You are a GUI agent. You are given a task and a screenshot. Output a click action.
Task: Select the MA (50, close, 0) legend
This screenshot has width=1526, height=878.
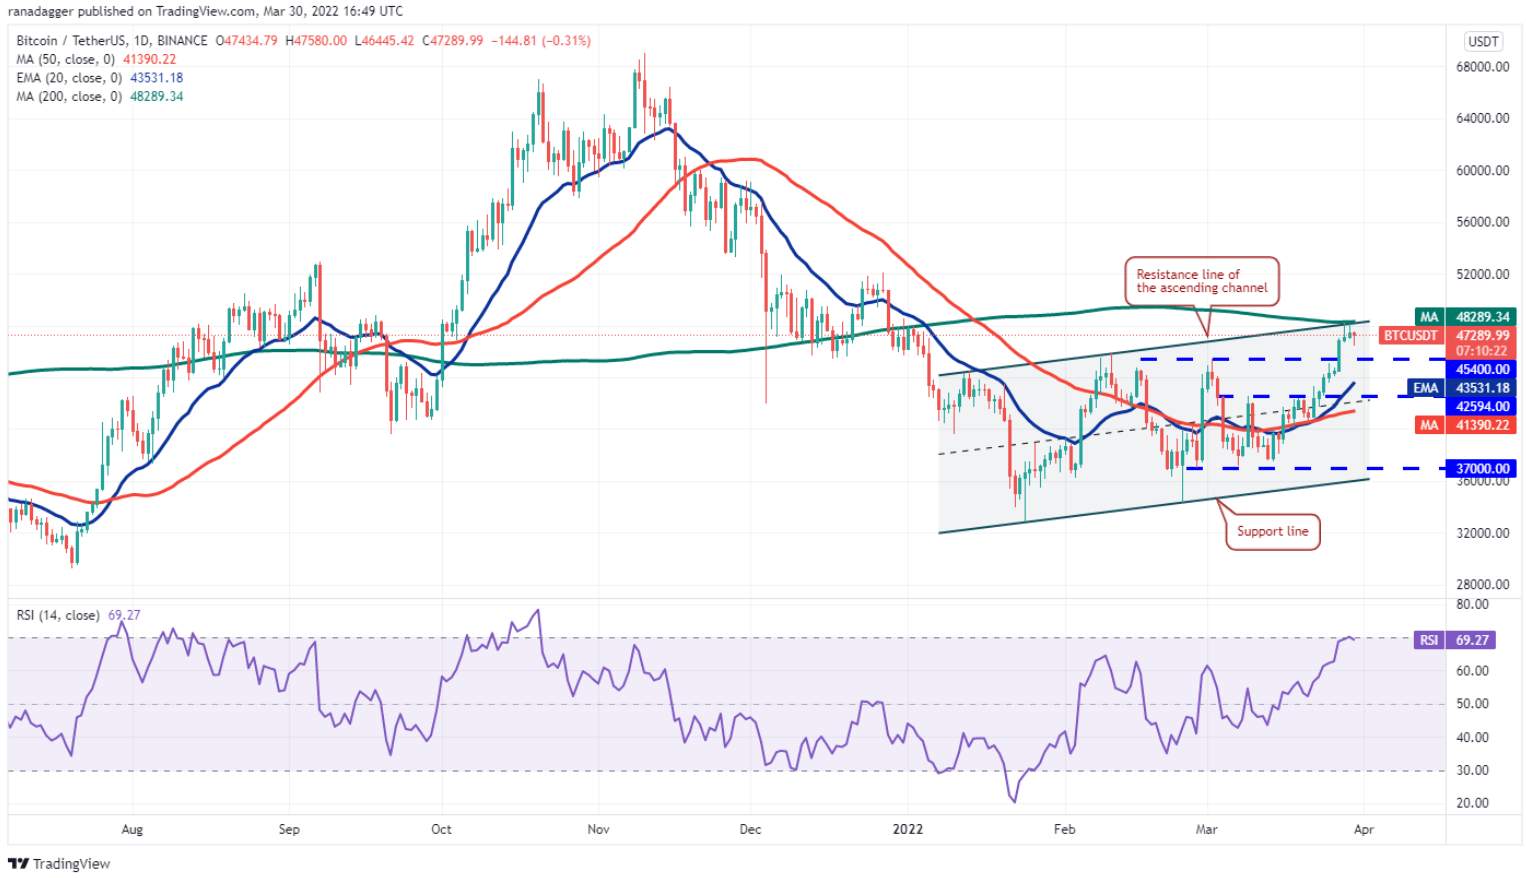(96, 59)
